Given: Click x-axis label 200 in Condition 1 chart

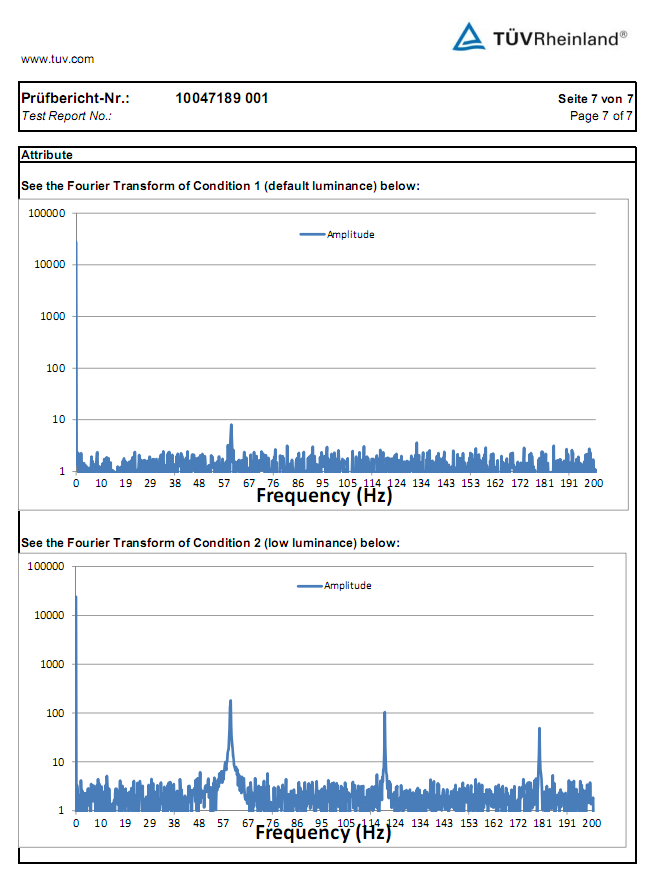Looking at the screenshot, I should click(594, 483).
